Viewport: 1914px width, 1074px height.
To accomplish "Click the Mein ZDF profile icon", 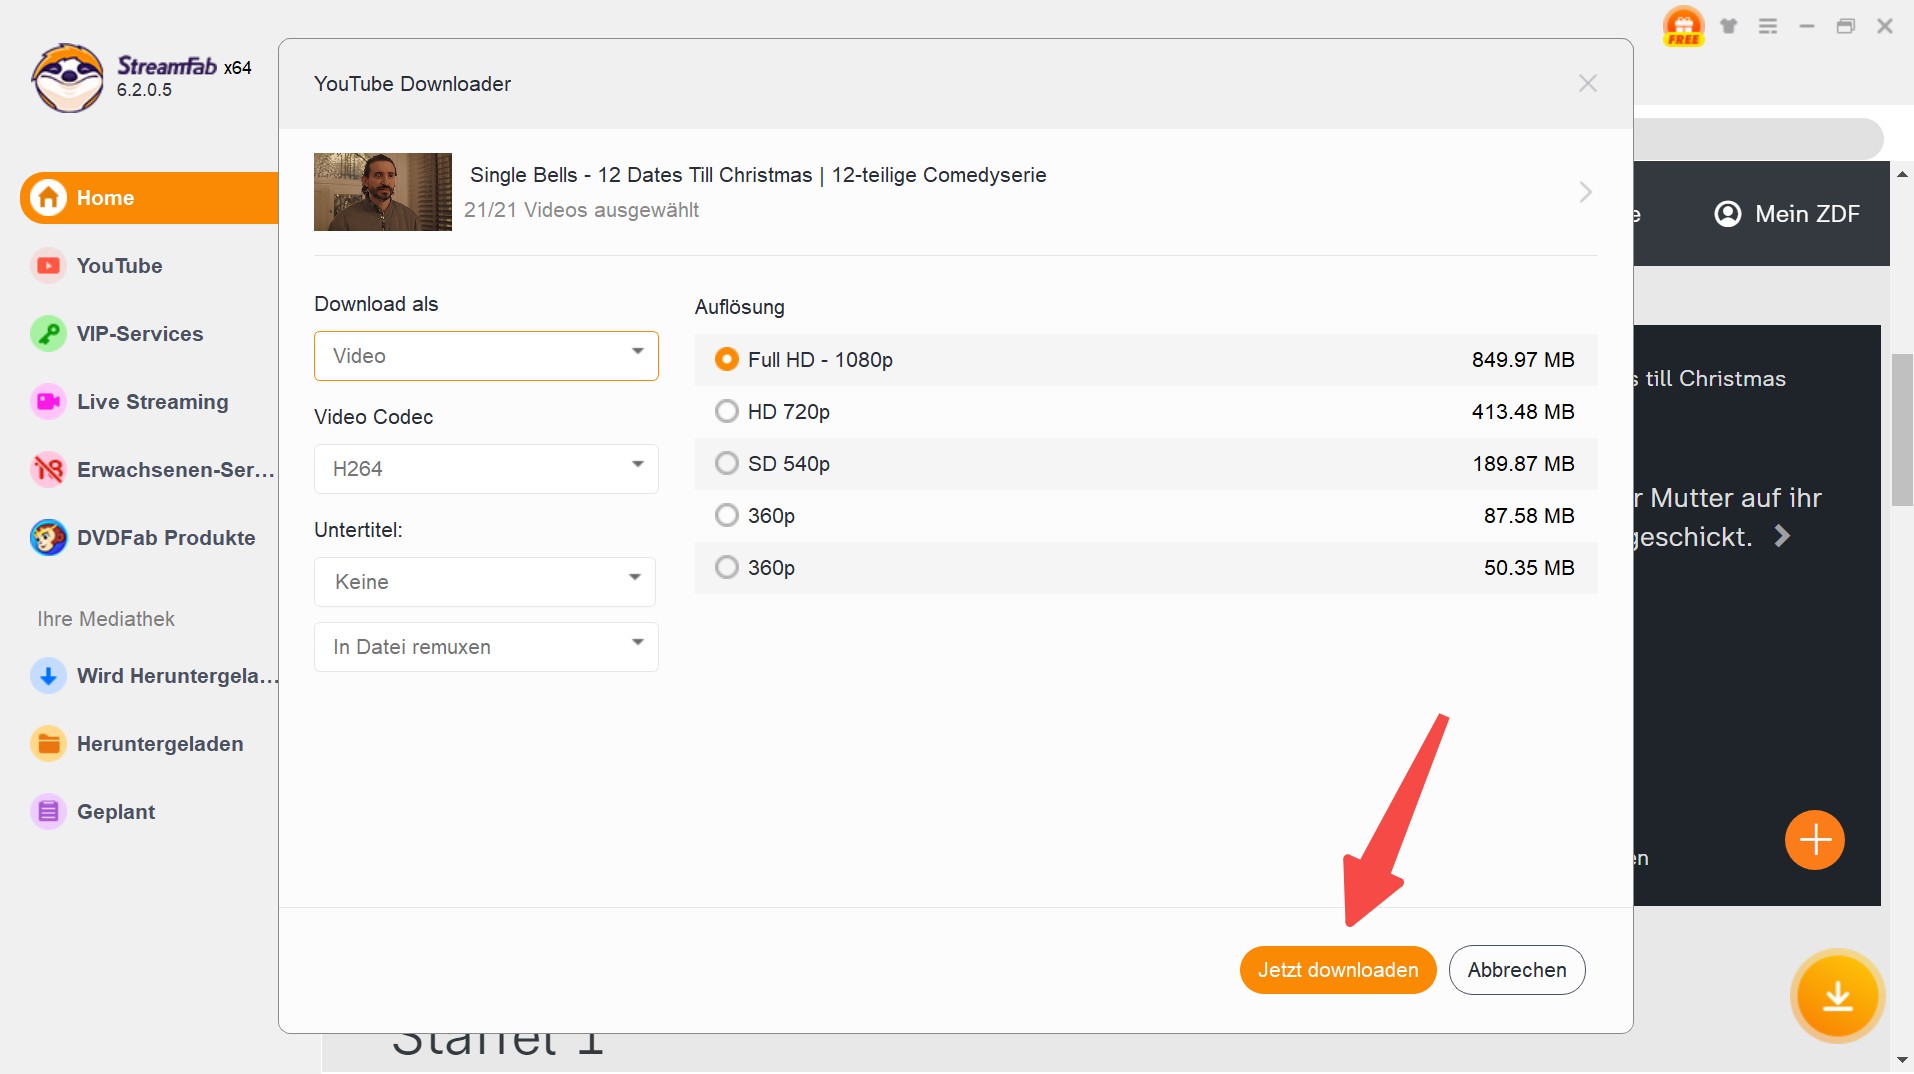I will [1728, 214].
